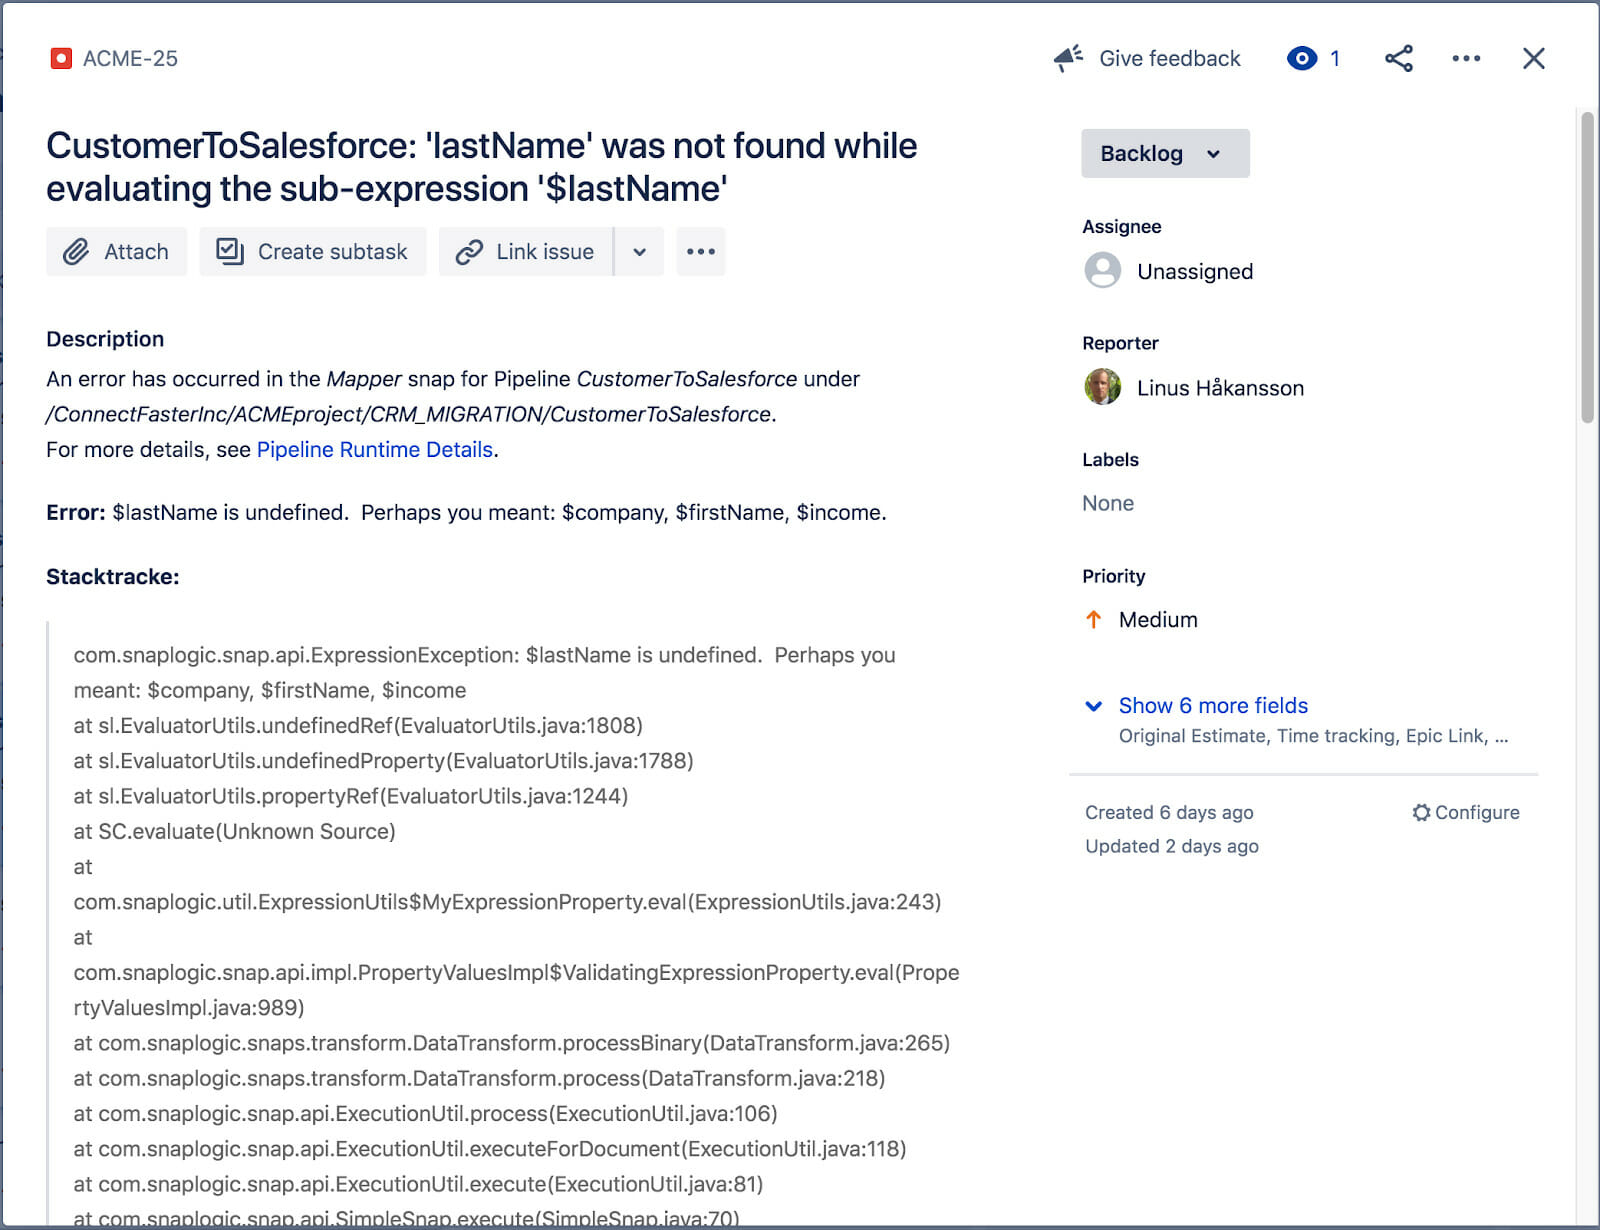The height and width of the screenshot is (1230, 1600).
Task: Click reporter Linus Håkansson's avatar
Action: 1103,387
